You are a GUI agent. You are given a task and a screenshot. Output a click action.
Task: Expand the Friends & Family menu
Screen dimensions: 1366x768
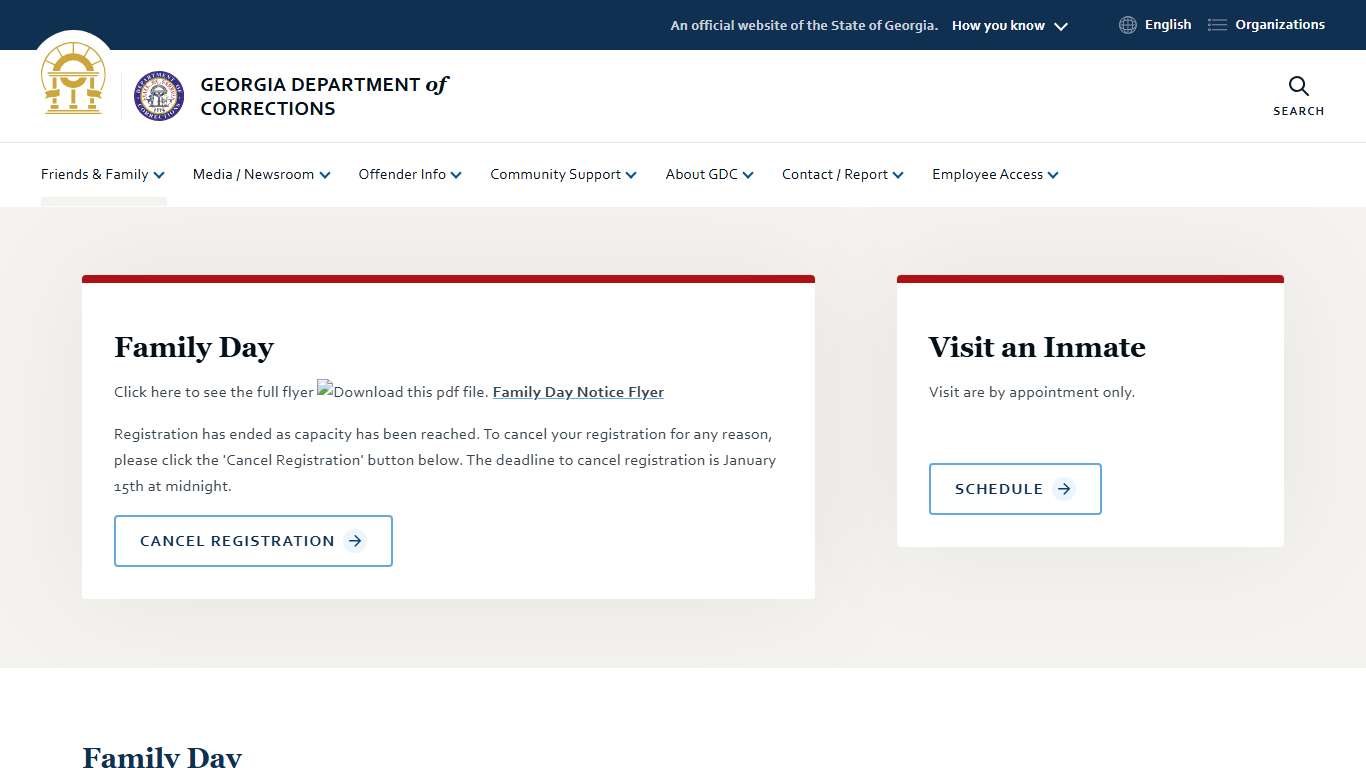[103, 174]
